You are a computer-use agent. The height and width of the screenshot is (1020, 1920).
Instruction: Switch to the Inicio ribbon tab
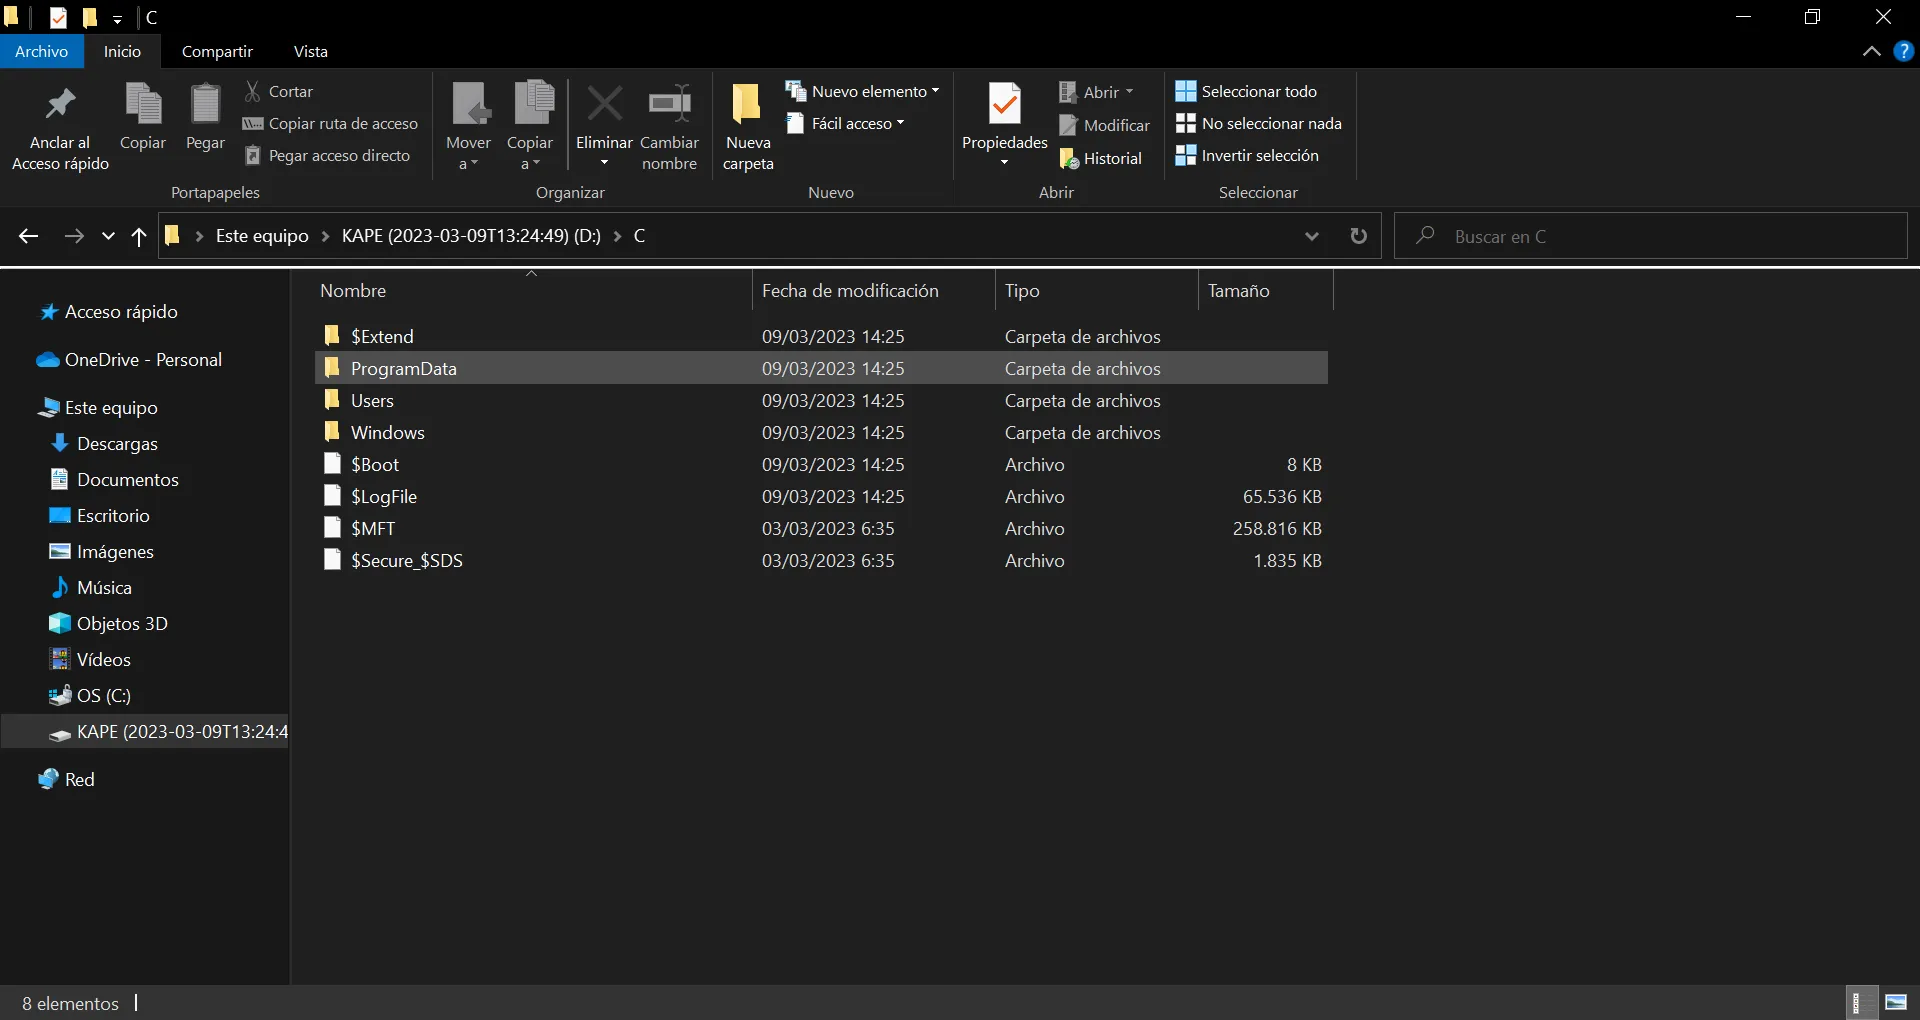point(122,51)
